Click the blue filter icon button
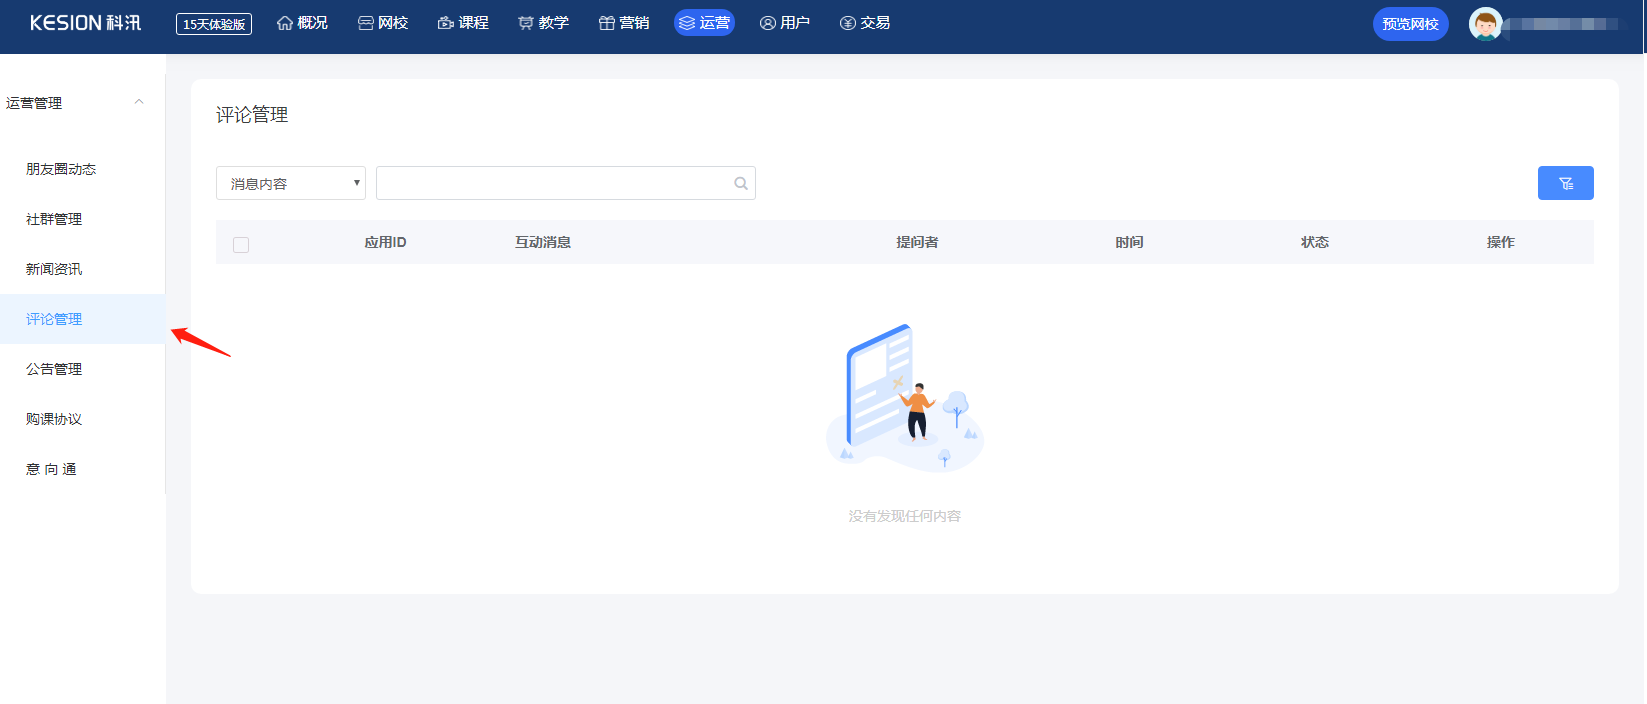Viewport: 1647px width, 704px height. [x=1565, y=183]
